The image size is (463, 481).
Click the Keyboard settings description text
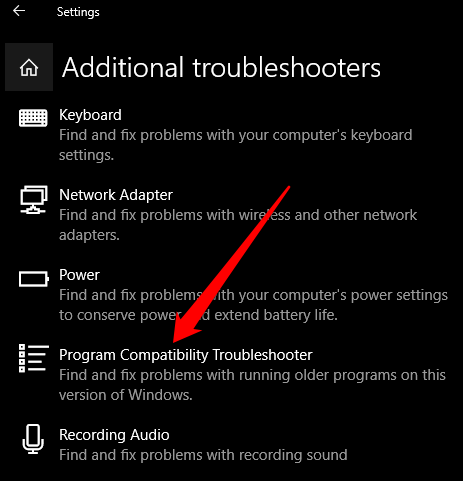tap(236, 145)
